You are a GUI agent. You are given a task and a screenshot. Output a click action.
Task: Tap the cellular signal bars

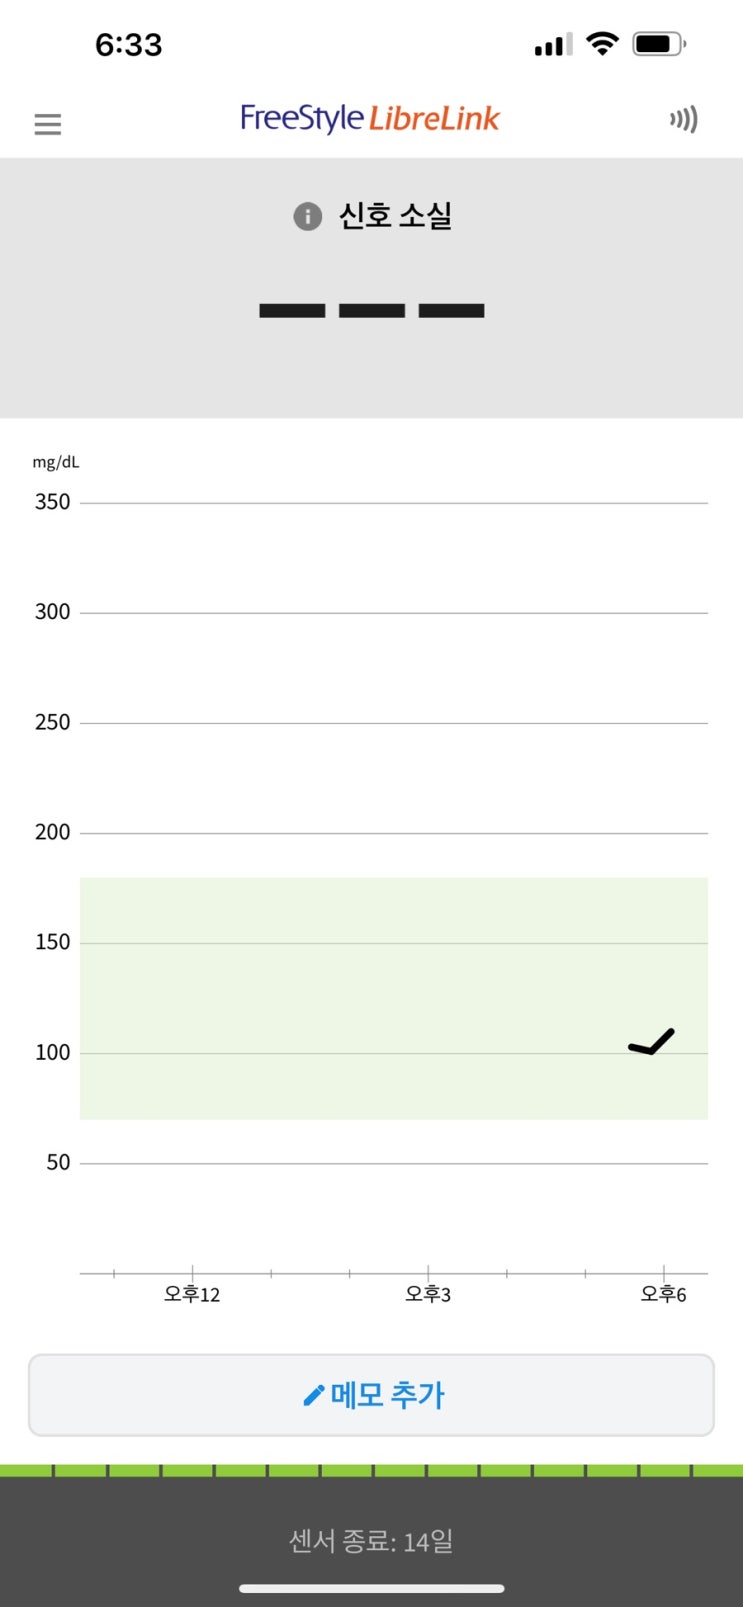553,45
